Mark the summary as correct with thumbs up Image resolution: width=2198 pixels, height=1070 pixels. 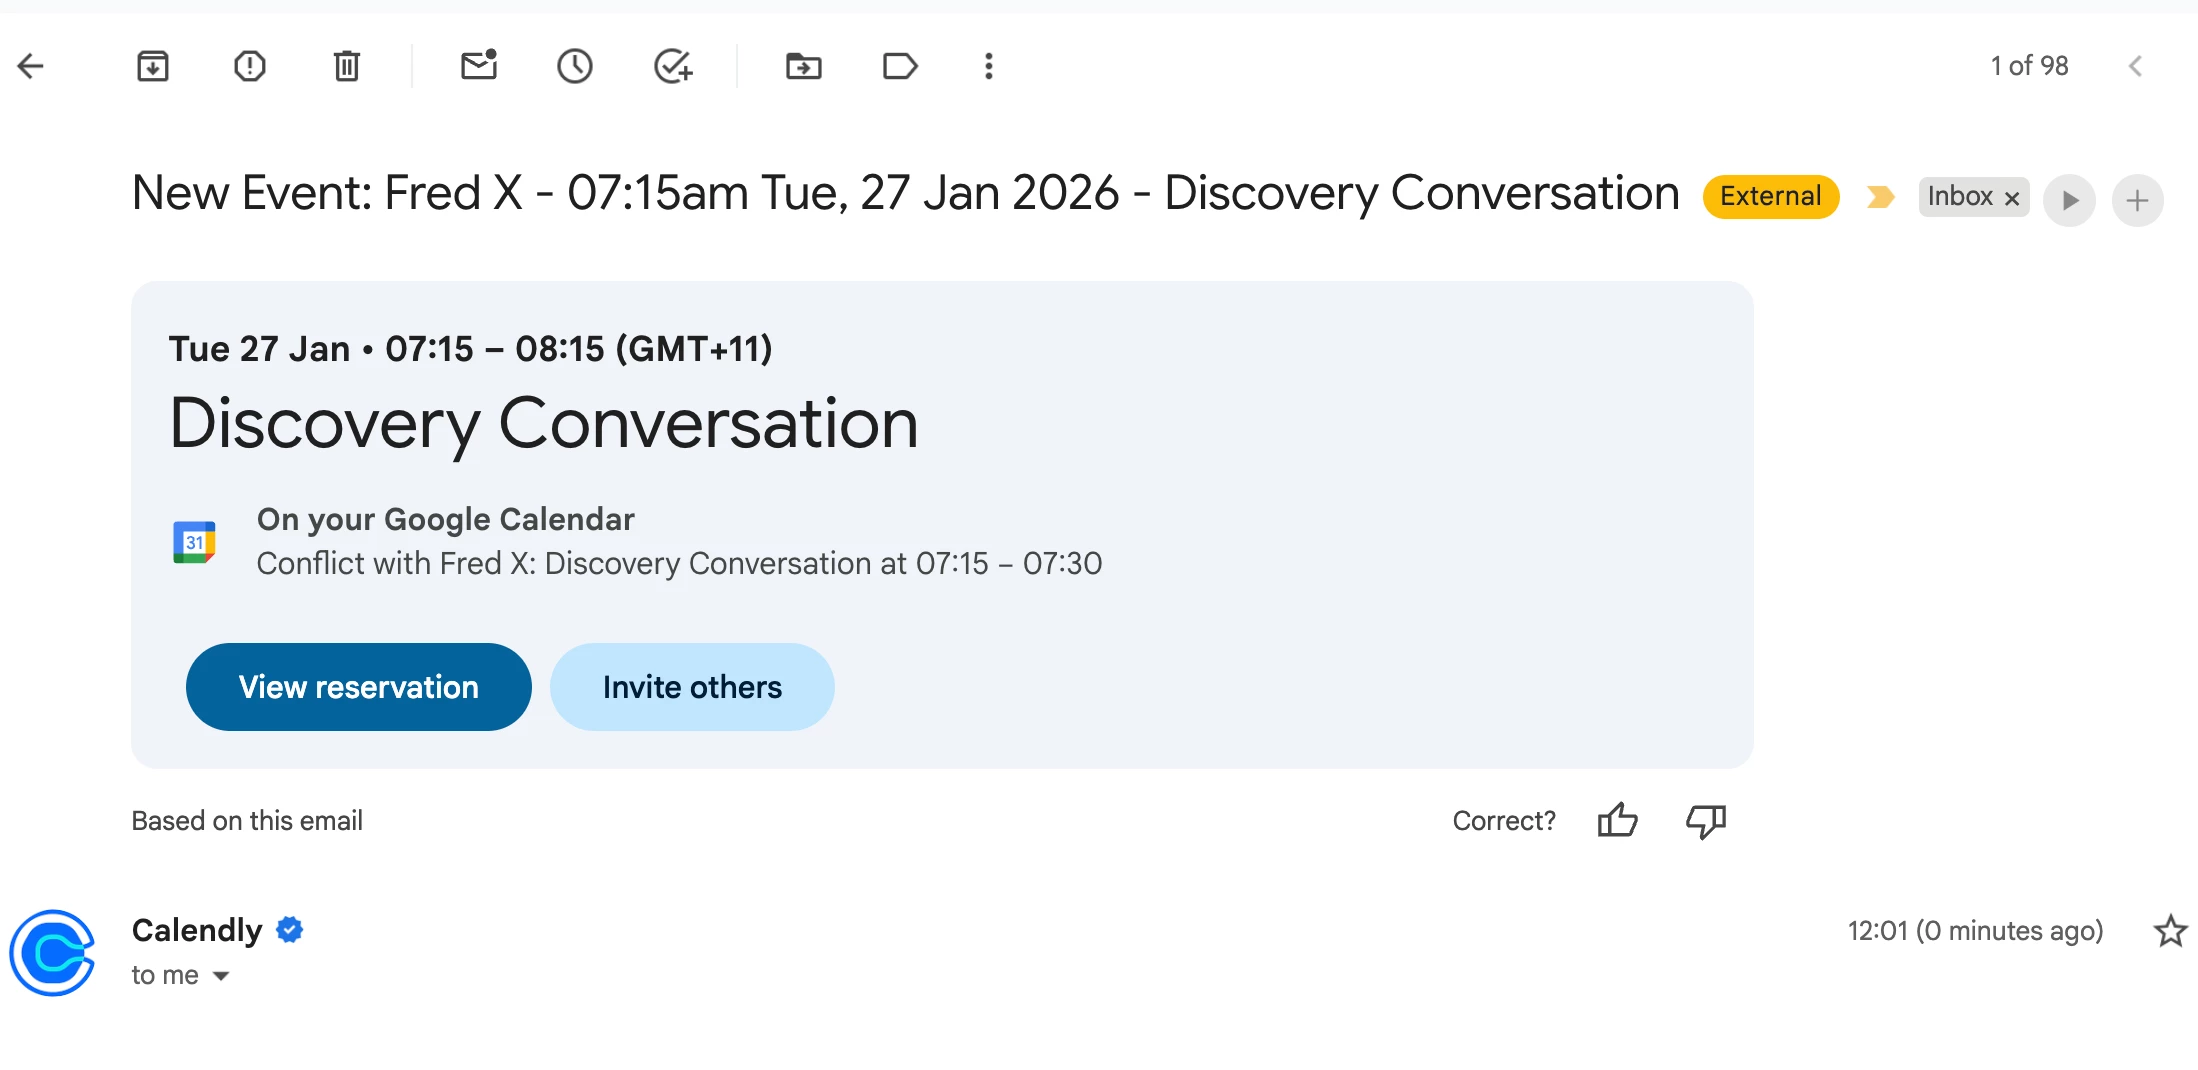[1617, 821]
